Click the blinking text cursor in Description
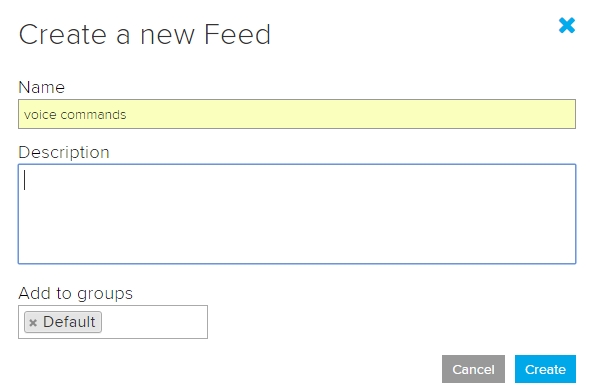Screen dimensions: 590x392 coord(25,180)
